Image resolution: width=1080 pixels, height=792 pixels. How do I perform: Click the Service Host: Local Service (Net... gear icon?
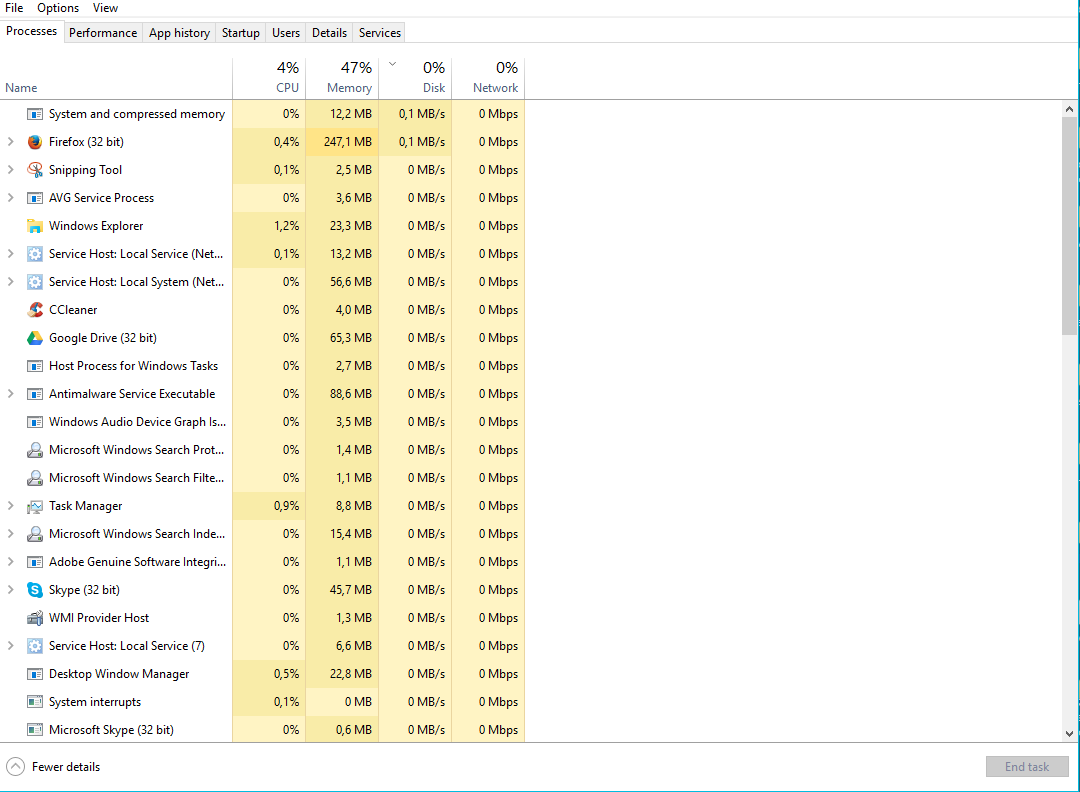pyautogui.click(x=34, y=254)
